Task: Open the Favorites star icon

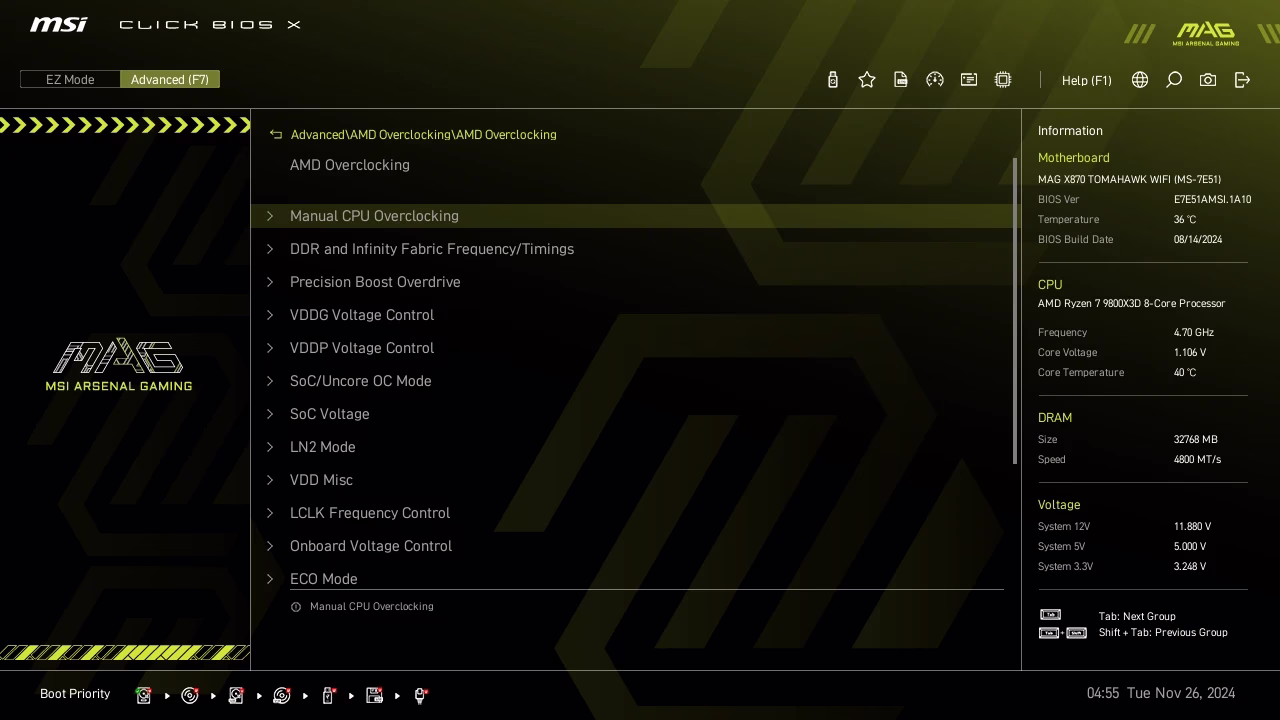Action: coord(867,80)
